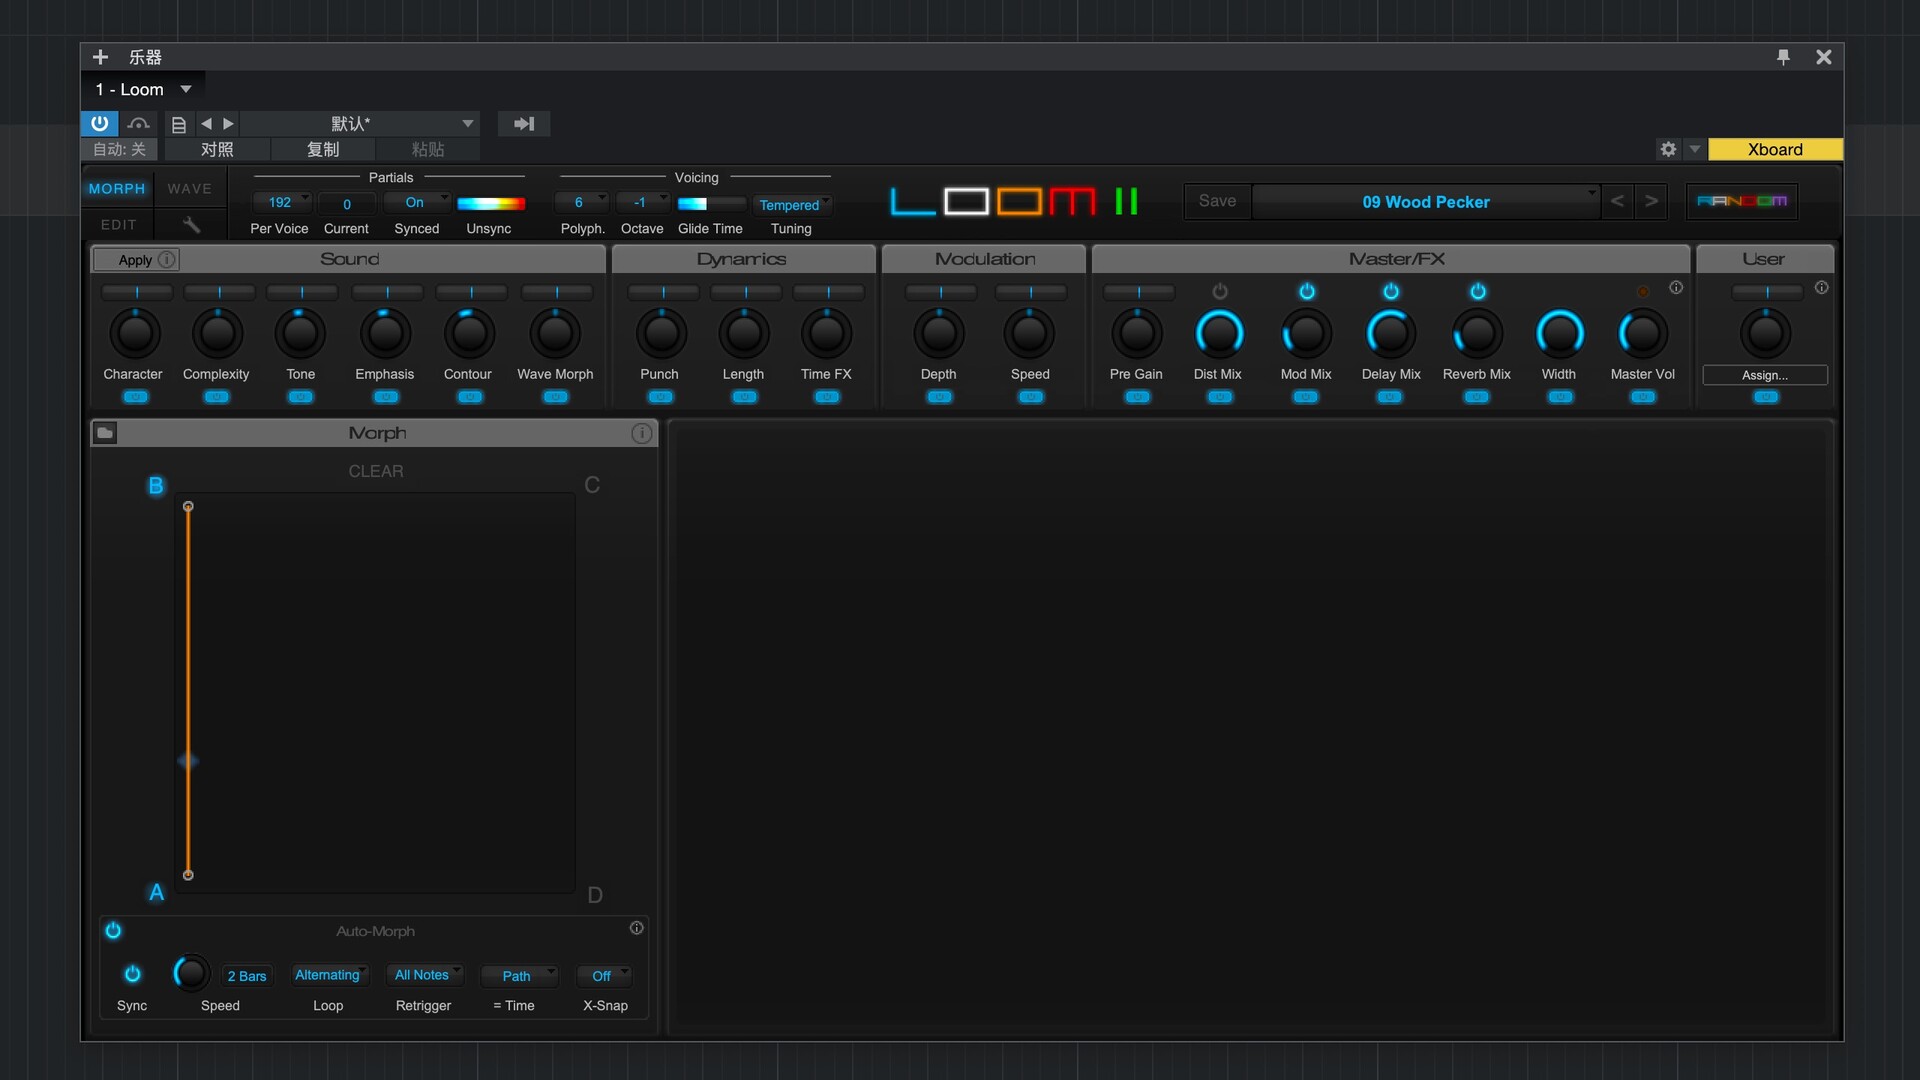Click the wrench settings icon

point(191,224)
